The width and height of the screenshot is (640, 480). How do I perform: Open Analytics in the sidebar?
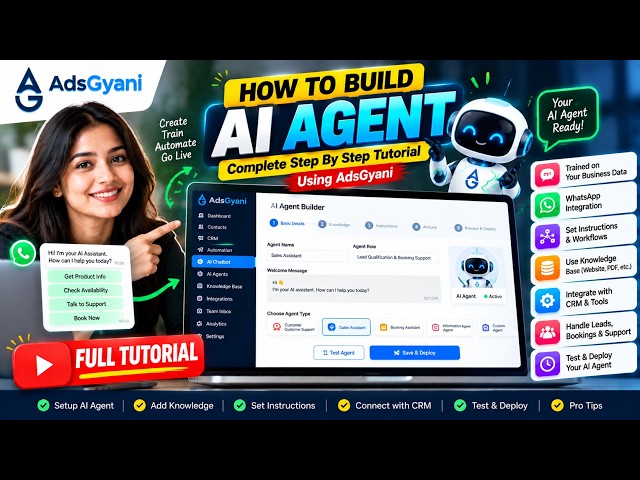(216, 324)
